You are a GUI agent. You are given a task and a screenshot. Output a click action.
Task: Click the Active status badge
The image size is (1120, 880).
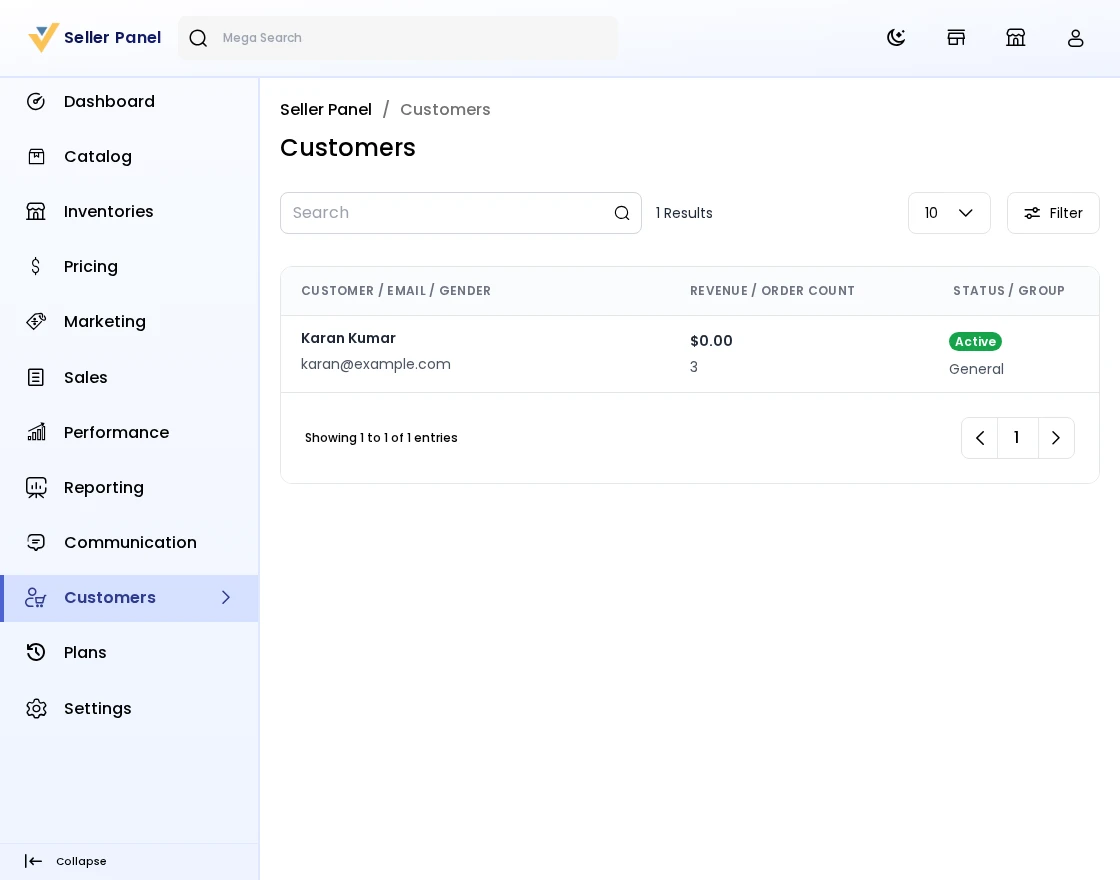coord(975,341)
